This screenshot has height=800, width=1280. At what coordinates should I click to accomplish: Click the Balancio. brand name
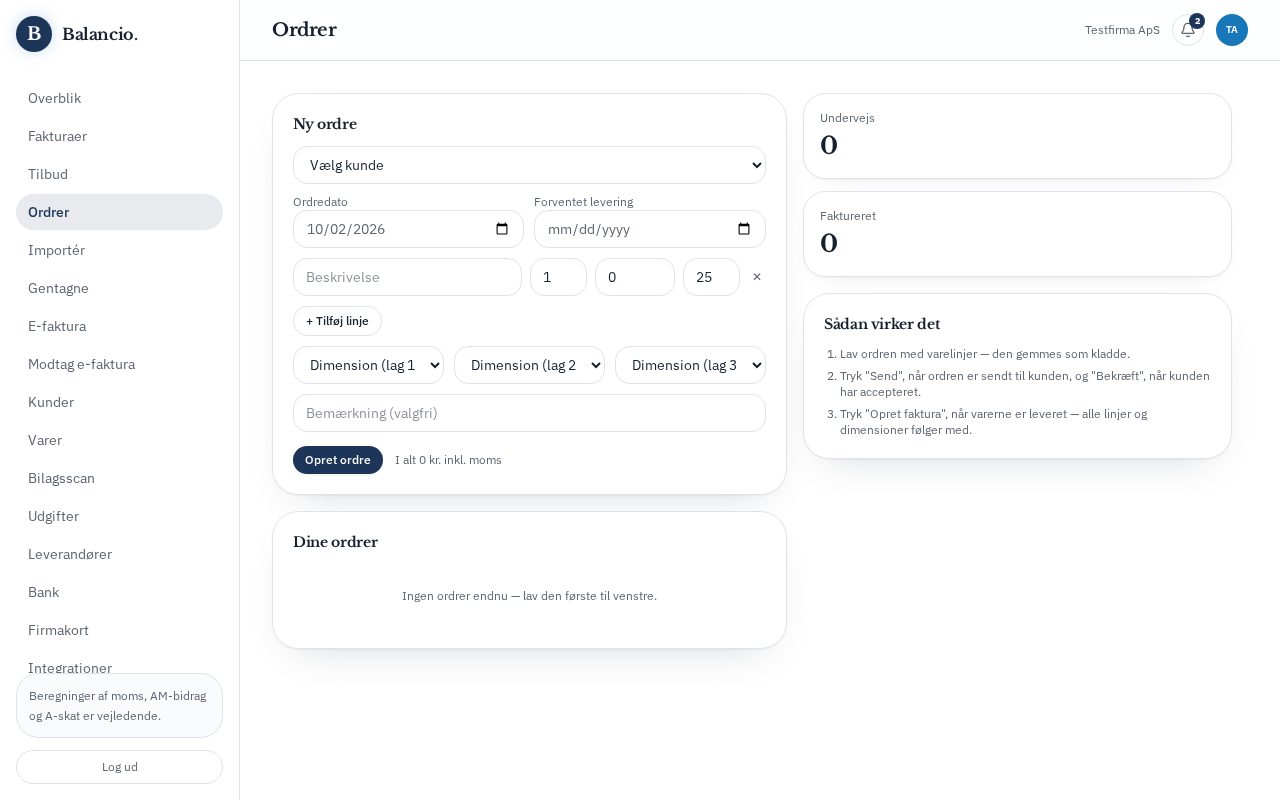coord(100,34)
